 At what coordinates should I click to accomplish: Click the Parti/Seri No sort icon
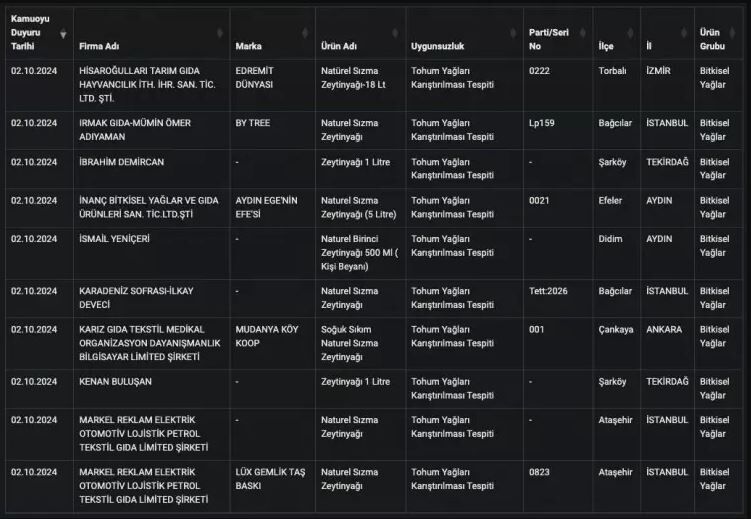point(583,33)
